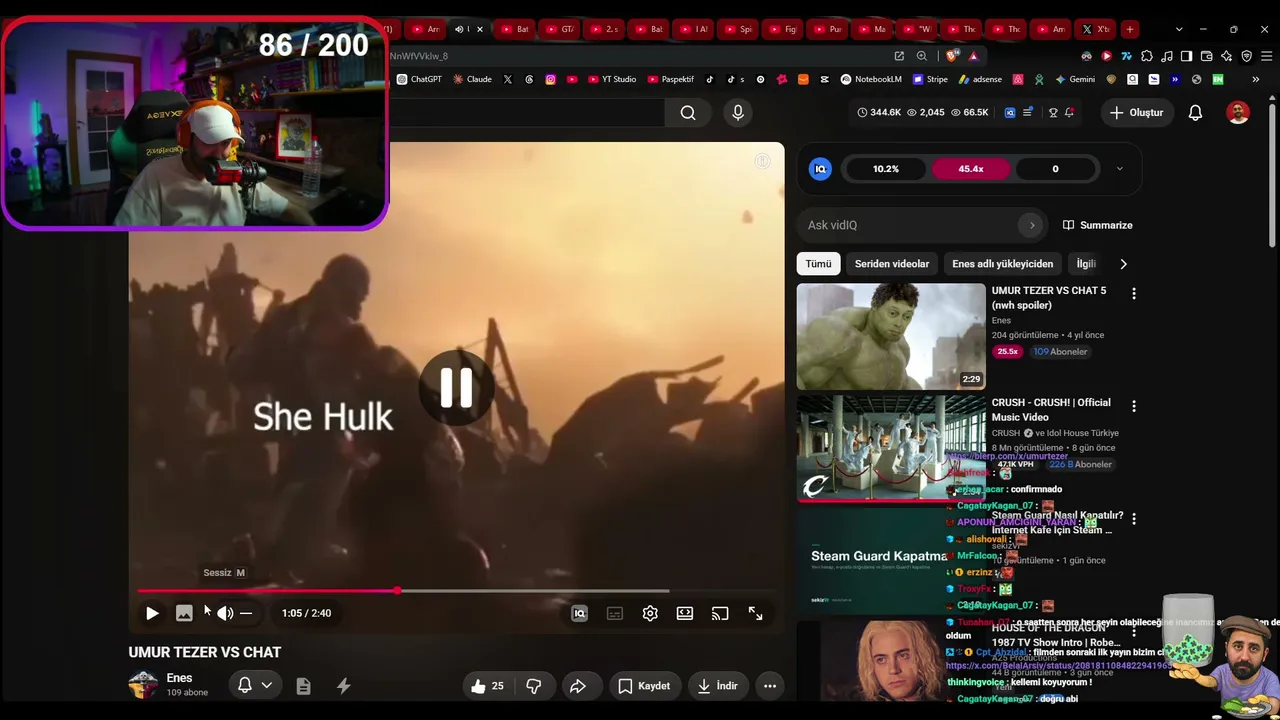Open menu for UMUR TEZER VS CHAT 5

pyautogui.click(x=1133, y=294)
